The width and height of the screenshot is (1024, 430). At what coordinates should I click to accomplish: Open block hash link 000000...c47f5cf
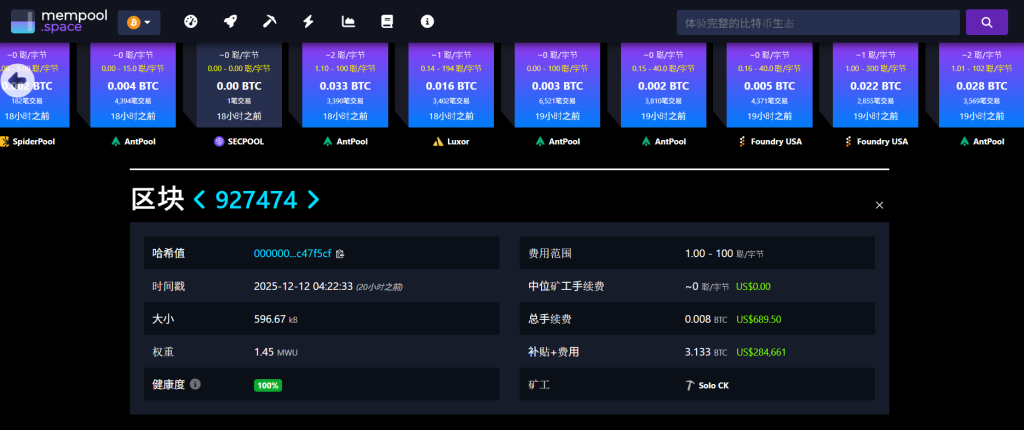[x=293, y=253]
